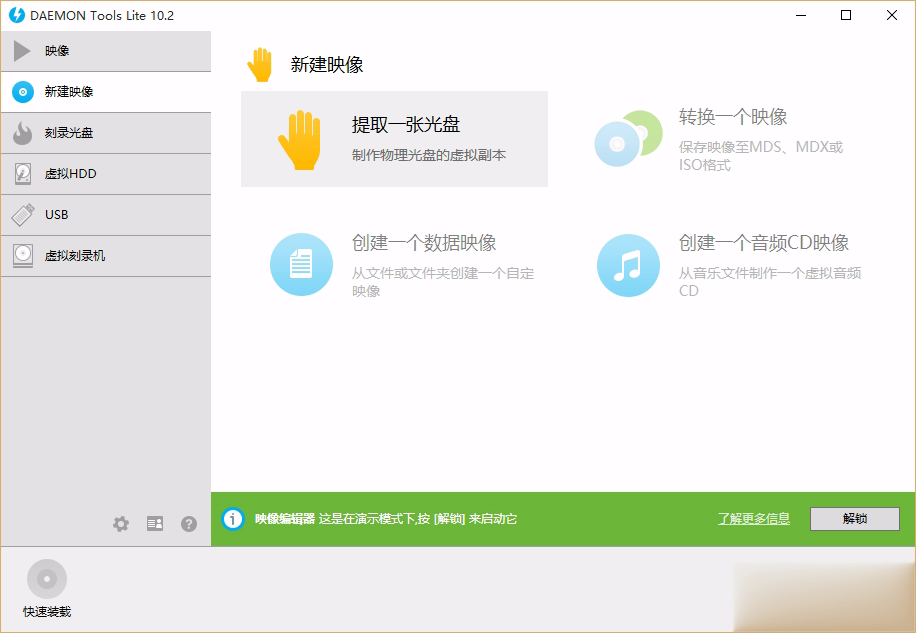Open settings with the gear icon
Image resolution: width=916 pixels, height=633 pixels.
click(121, 524)
